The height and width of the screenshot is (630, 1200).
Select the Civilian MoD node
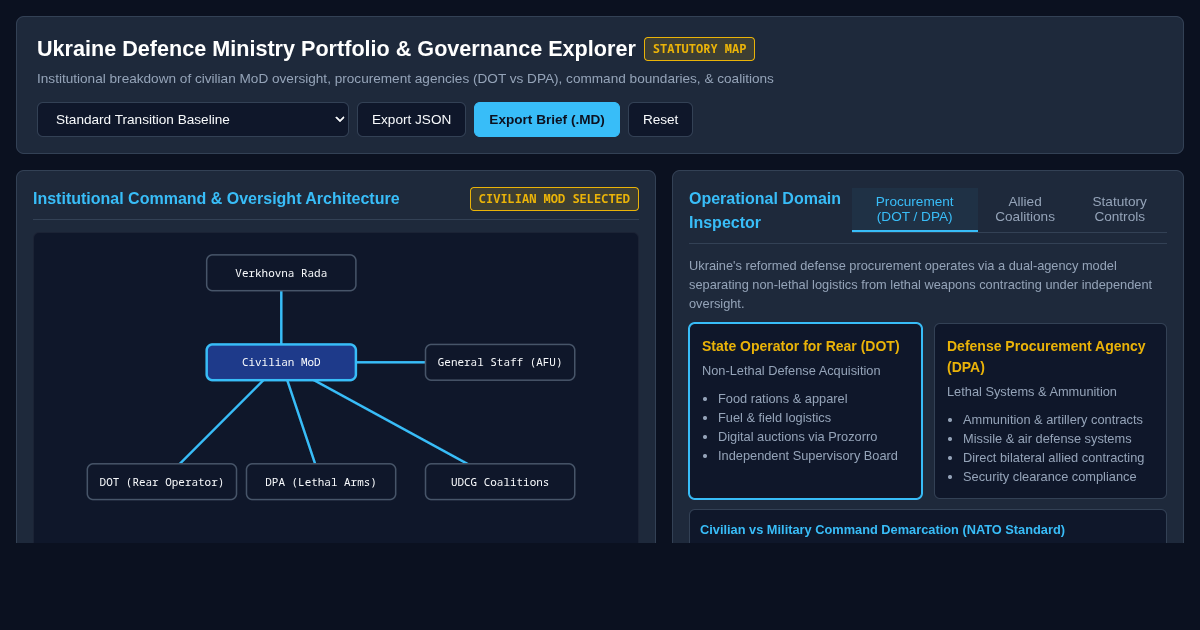click(281, 362)
